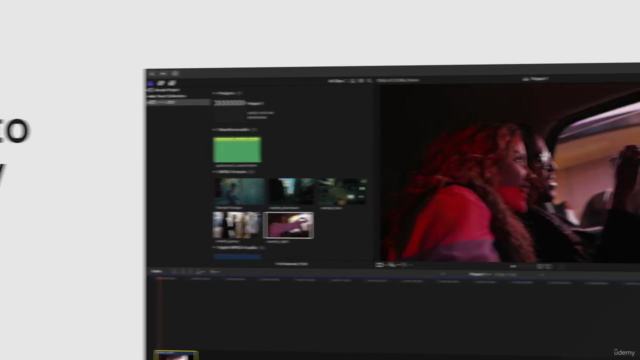Collapse the section containing the green clip
Image resolution: width=640 pixels, height=360 pixels.
[x=214, y=130]
